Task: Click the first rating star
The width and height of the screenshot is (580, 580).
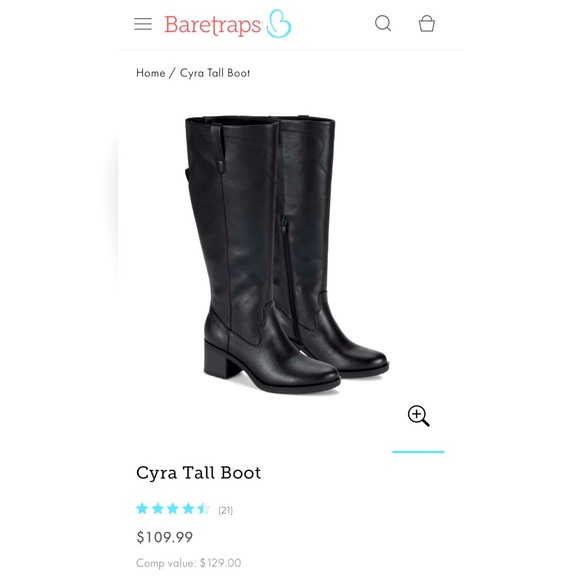Action: click(142, 509)
